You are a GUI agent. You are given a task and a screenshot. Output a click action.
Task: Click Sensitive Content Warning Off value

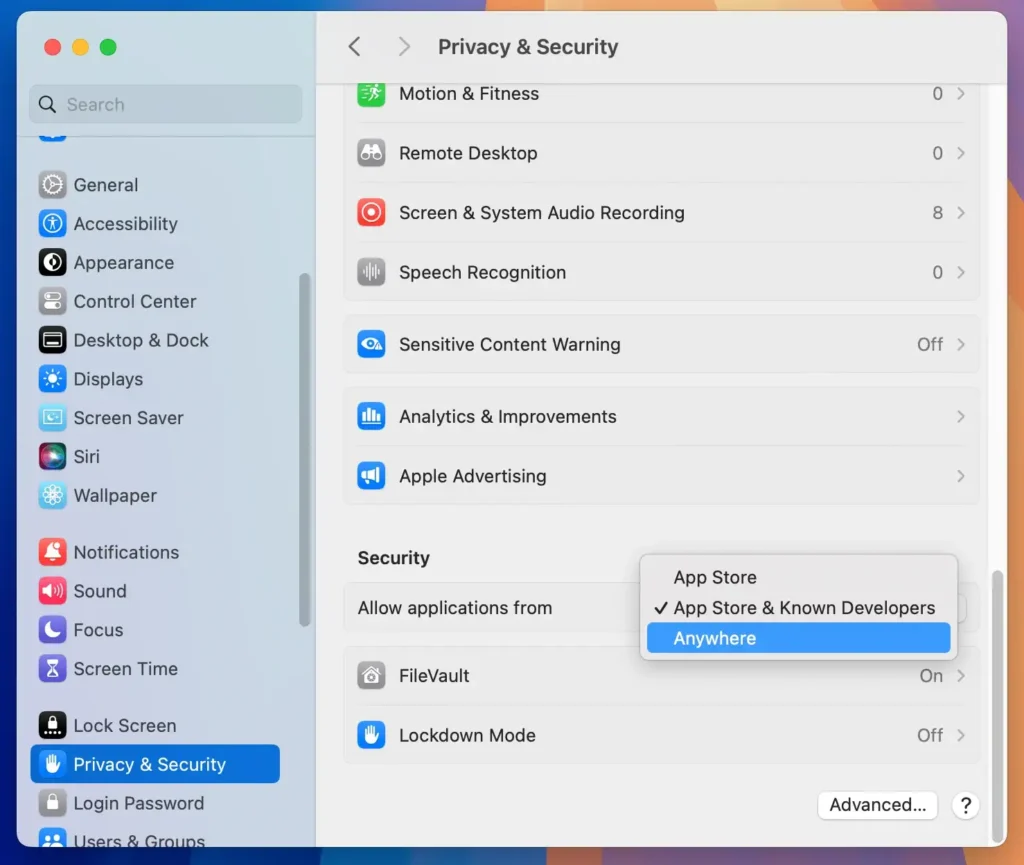930,344
